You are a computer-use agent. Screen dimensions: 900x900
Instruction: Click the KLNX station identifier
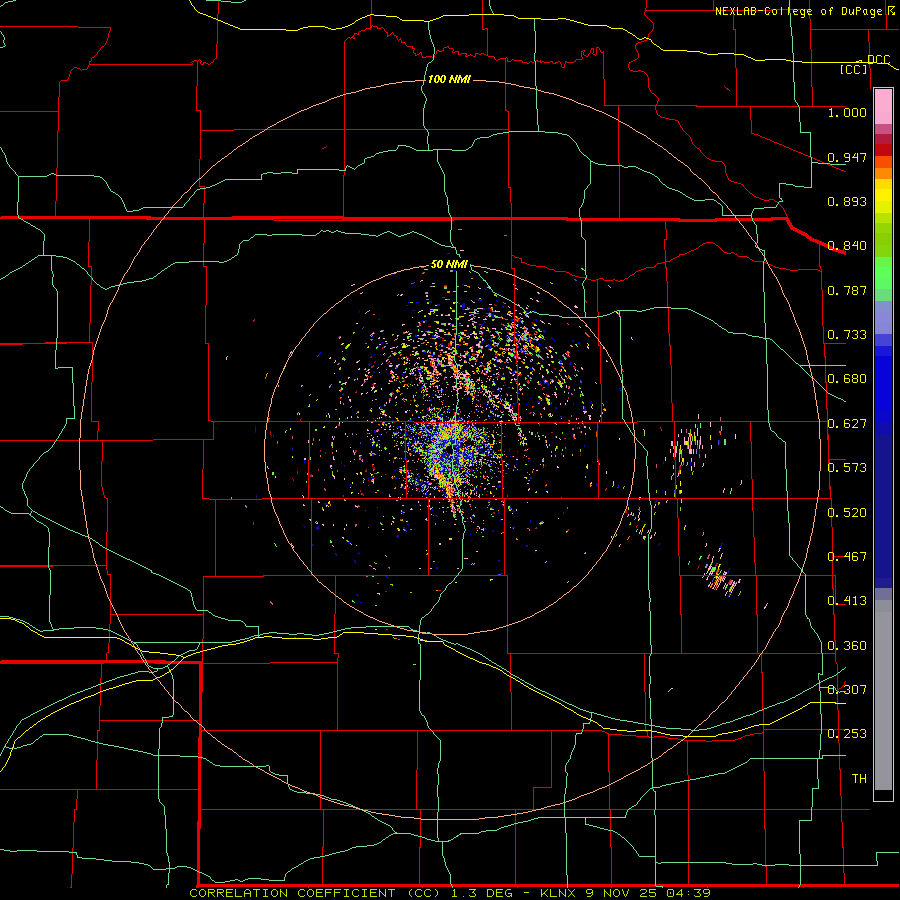[558, 893]
